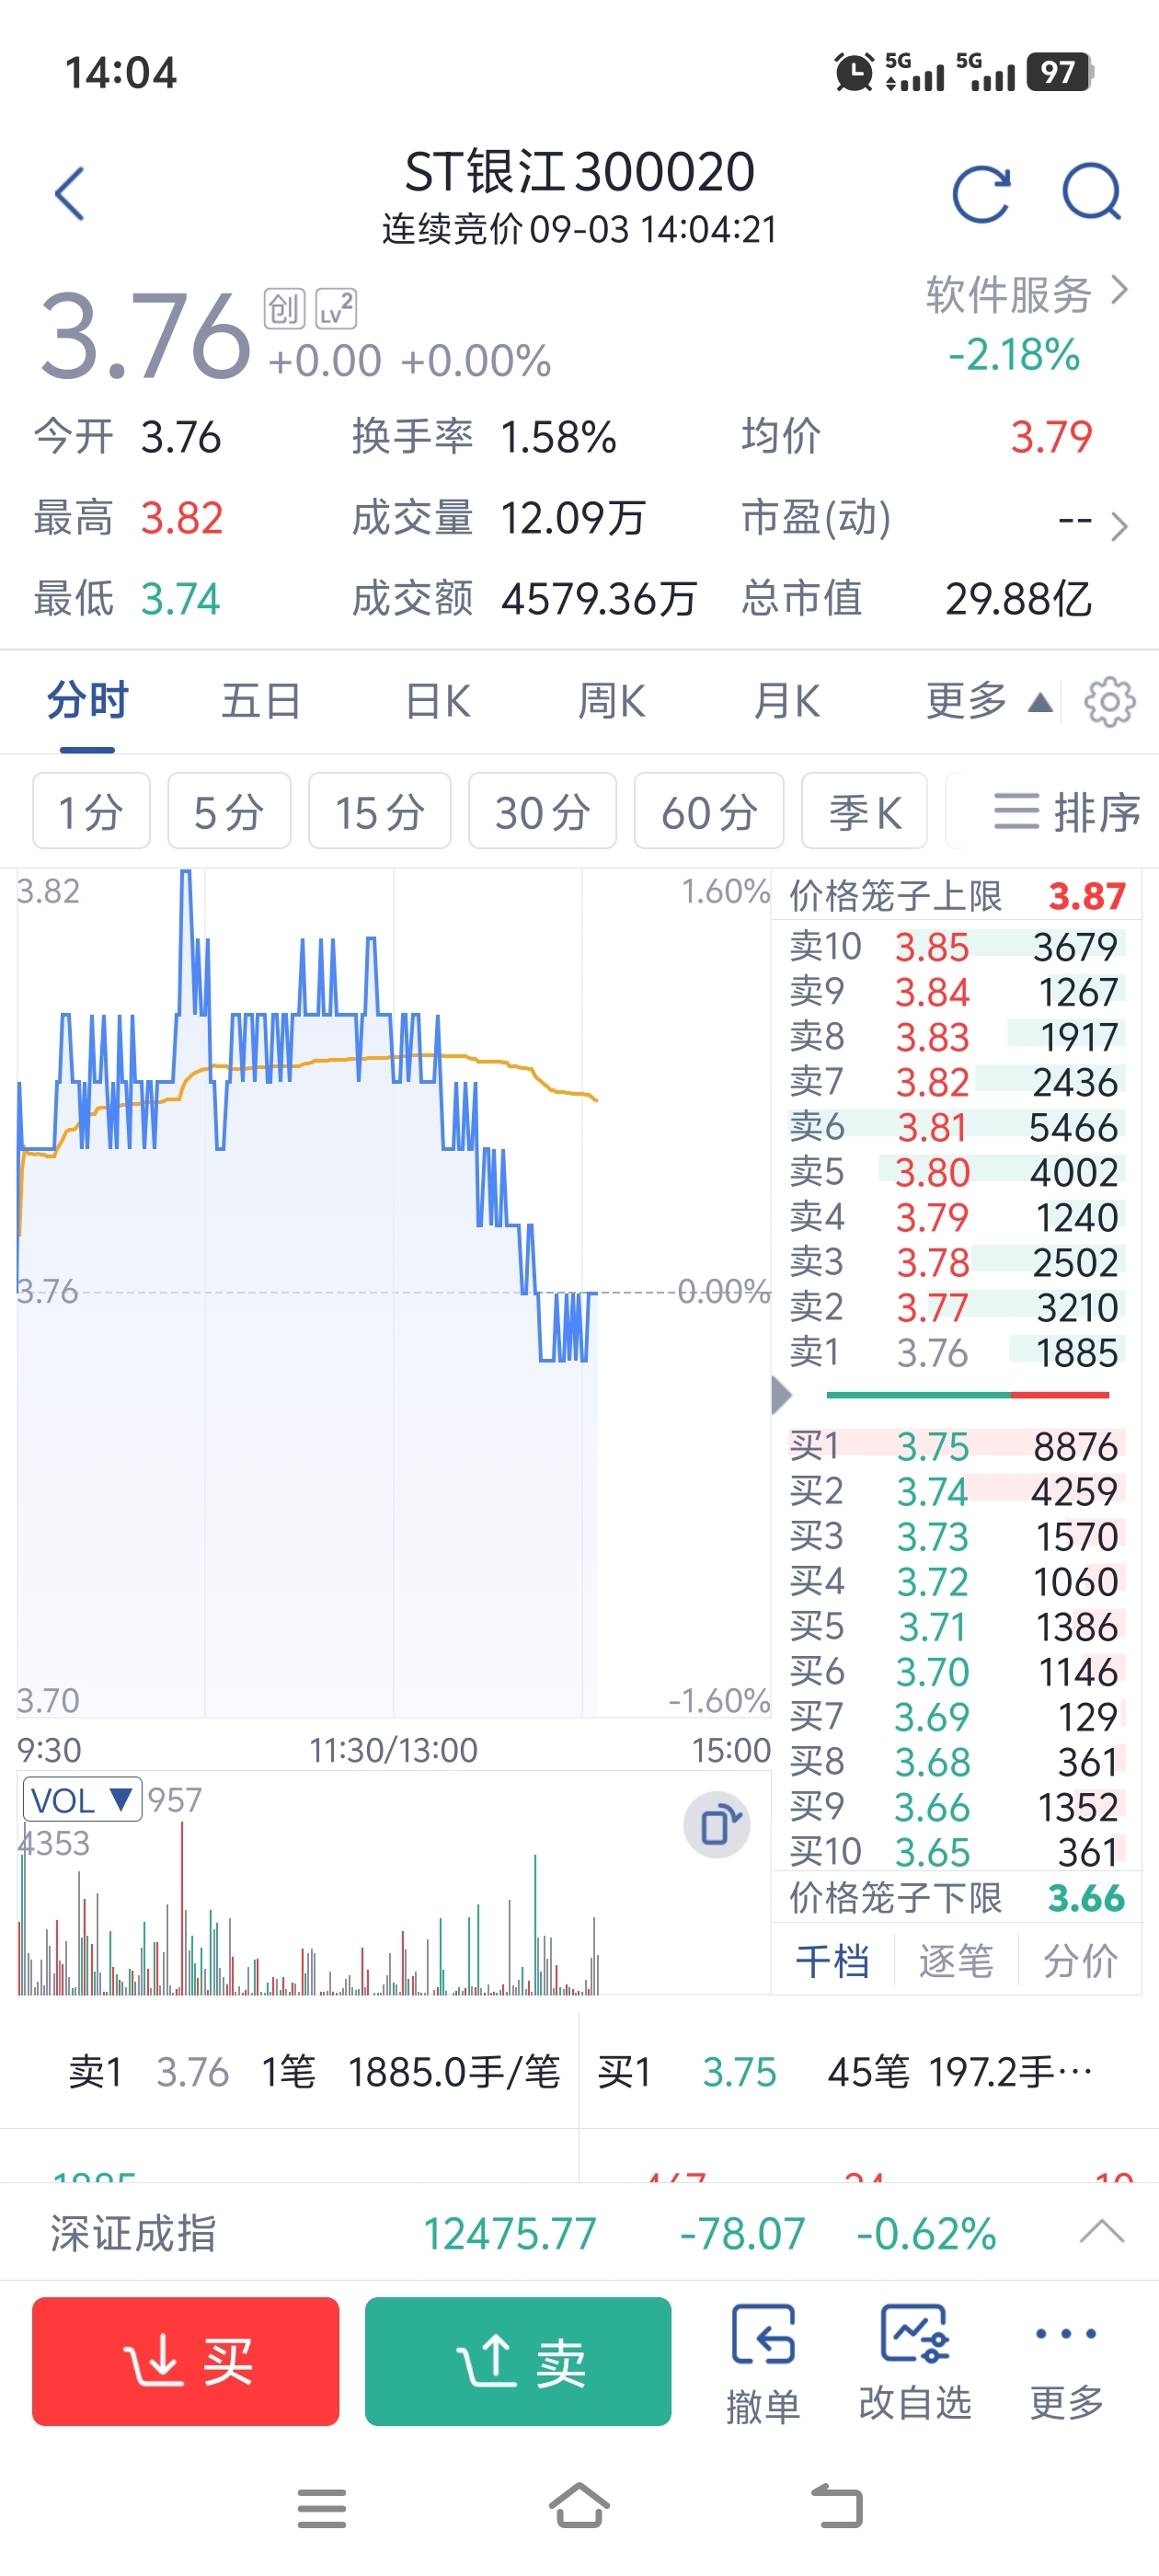
Task: Open the VOL indicator dropdown
Action: pos(82,1800)
